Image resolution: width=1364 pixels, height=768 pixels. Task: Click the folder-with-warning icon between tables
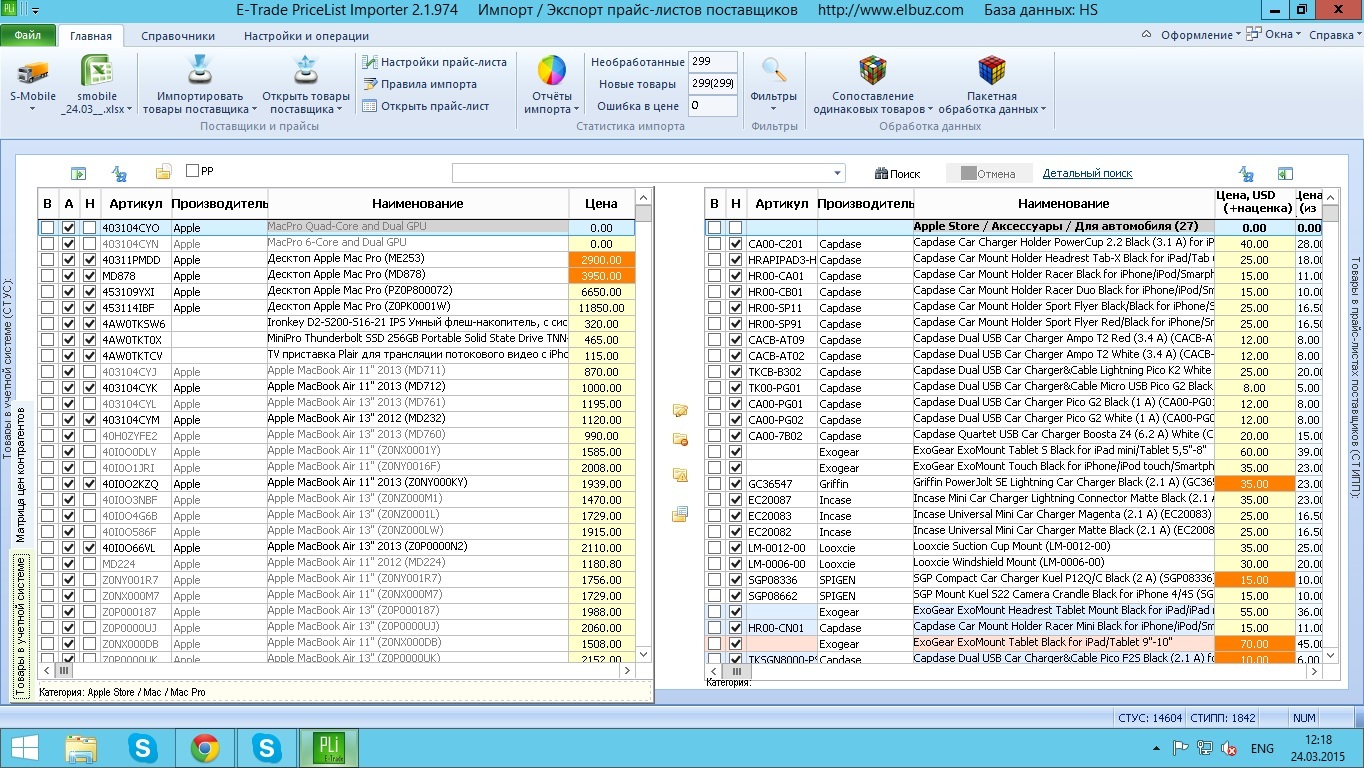(680, 475)
